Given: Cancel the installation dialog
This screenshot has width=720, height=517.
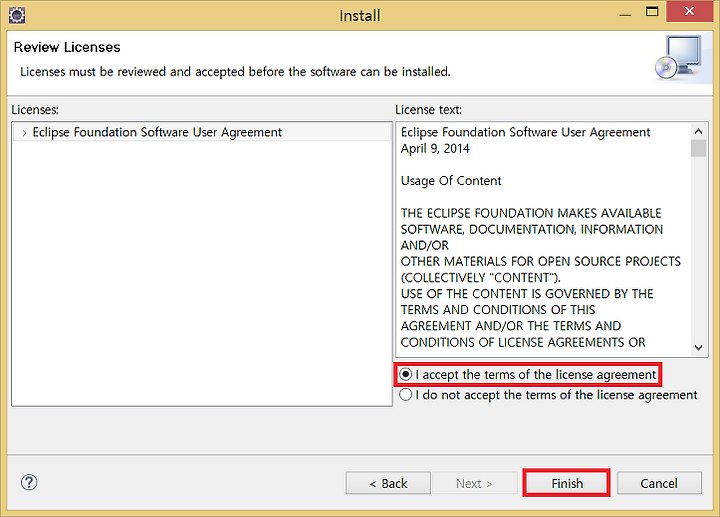Looking at the screenshot, I should [x=659, y=483].
